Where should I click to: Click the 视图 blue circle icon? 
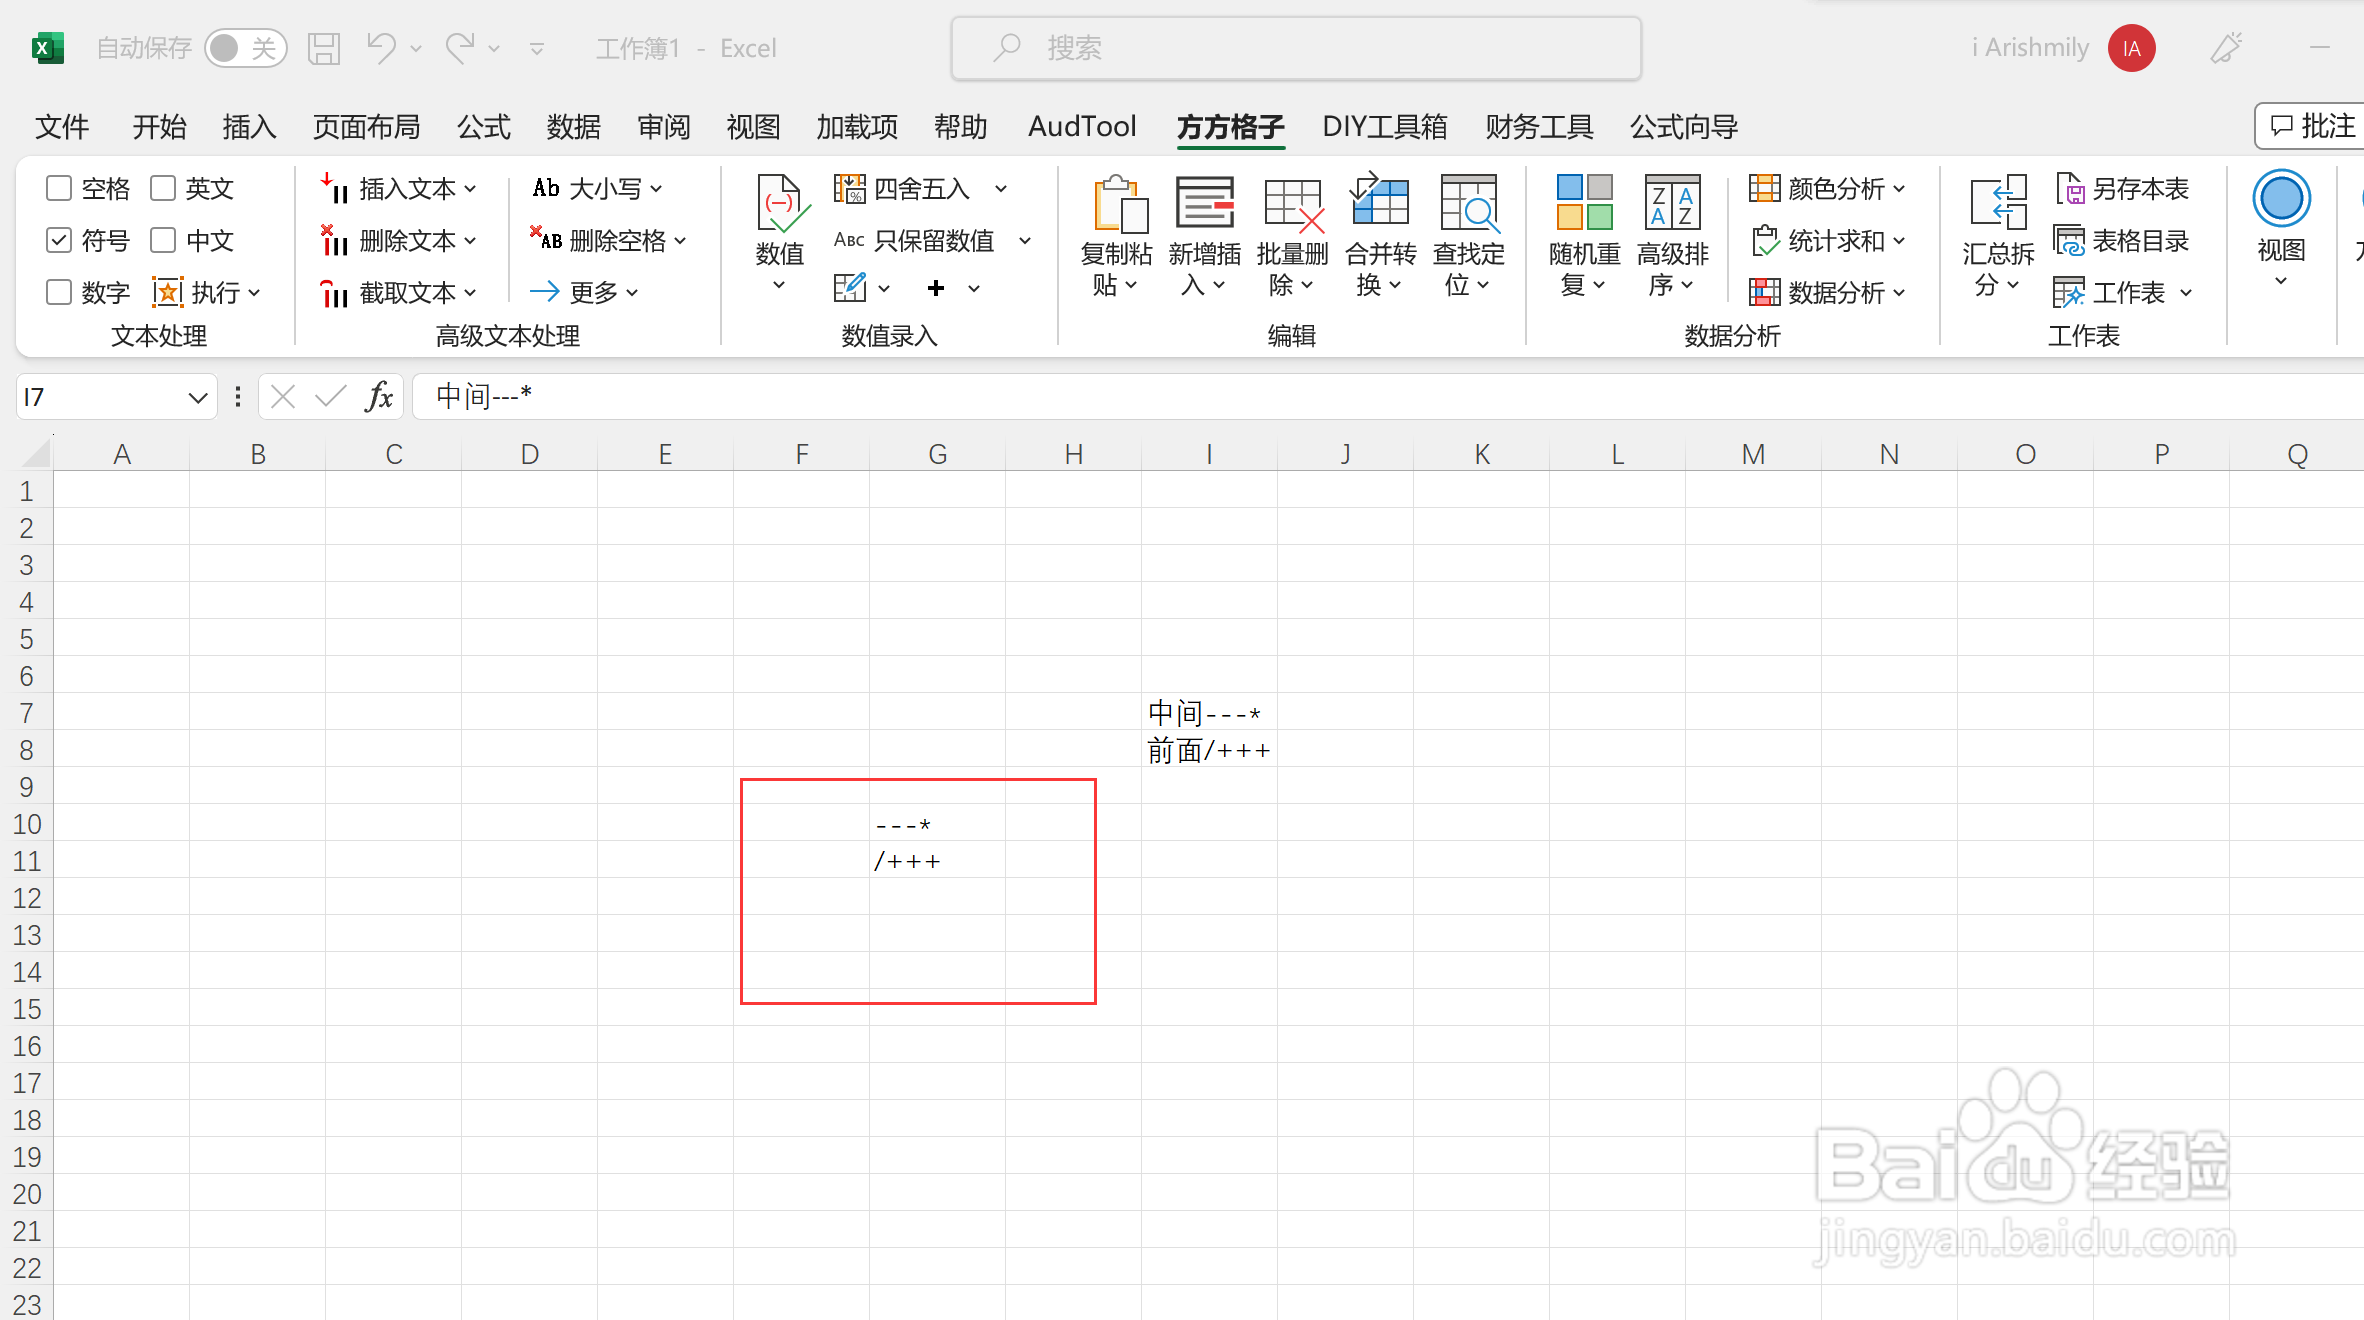[x=2282, y=198]
